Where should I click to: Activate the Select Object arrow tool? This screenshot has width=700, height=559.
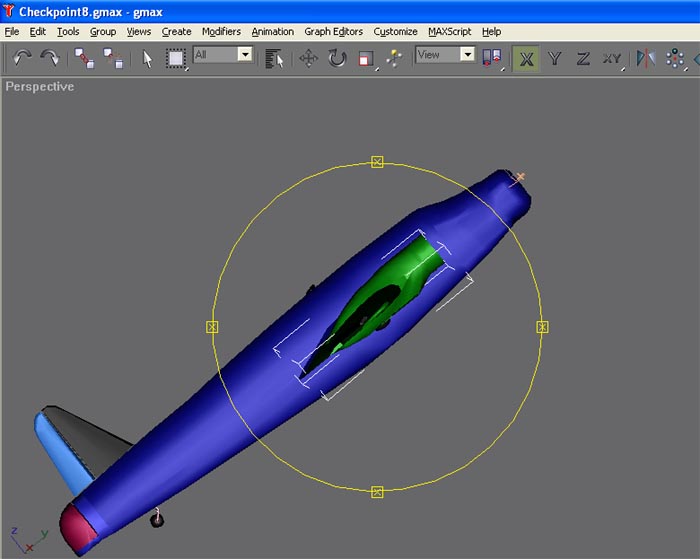tap(147, 58)
